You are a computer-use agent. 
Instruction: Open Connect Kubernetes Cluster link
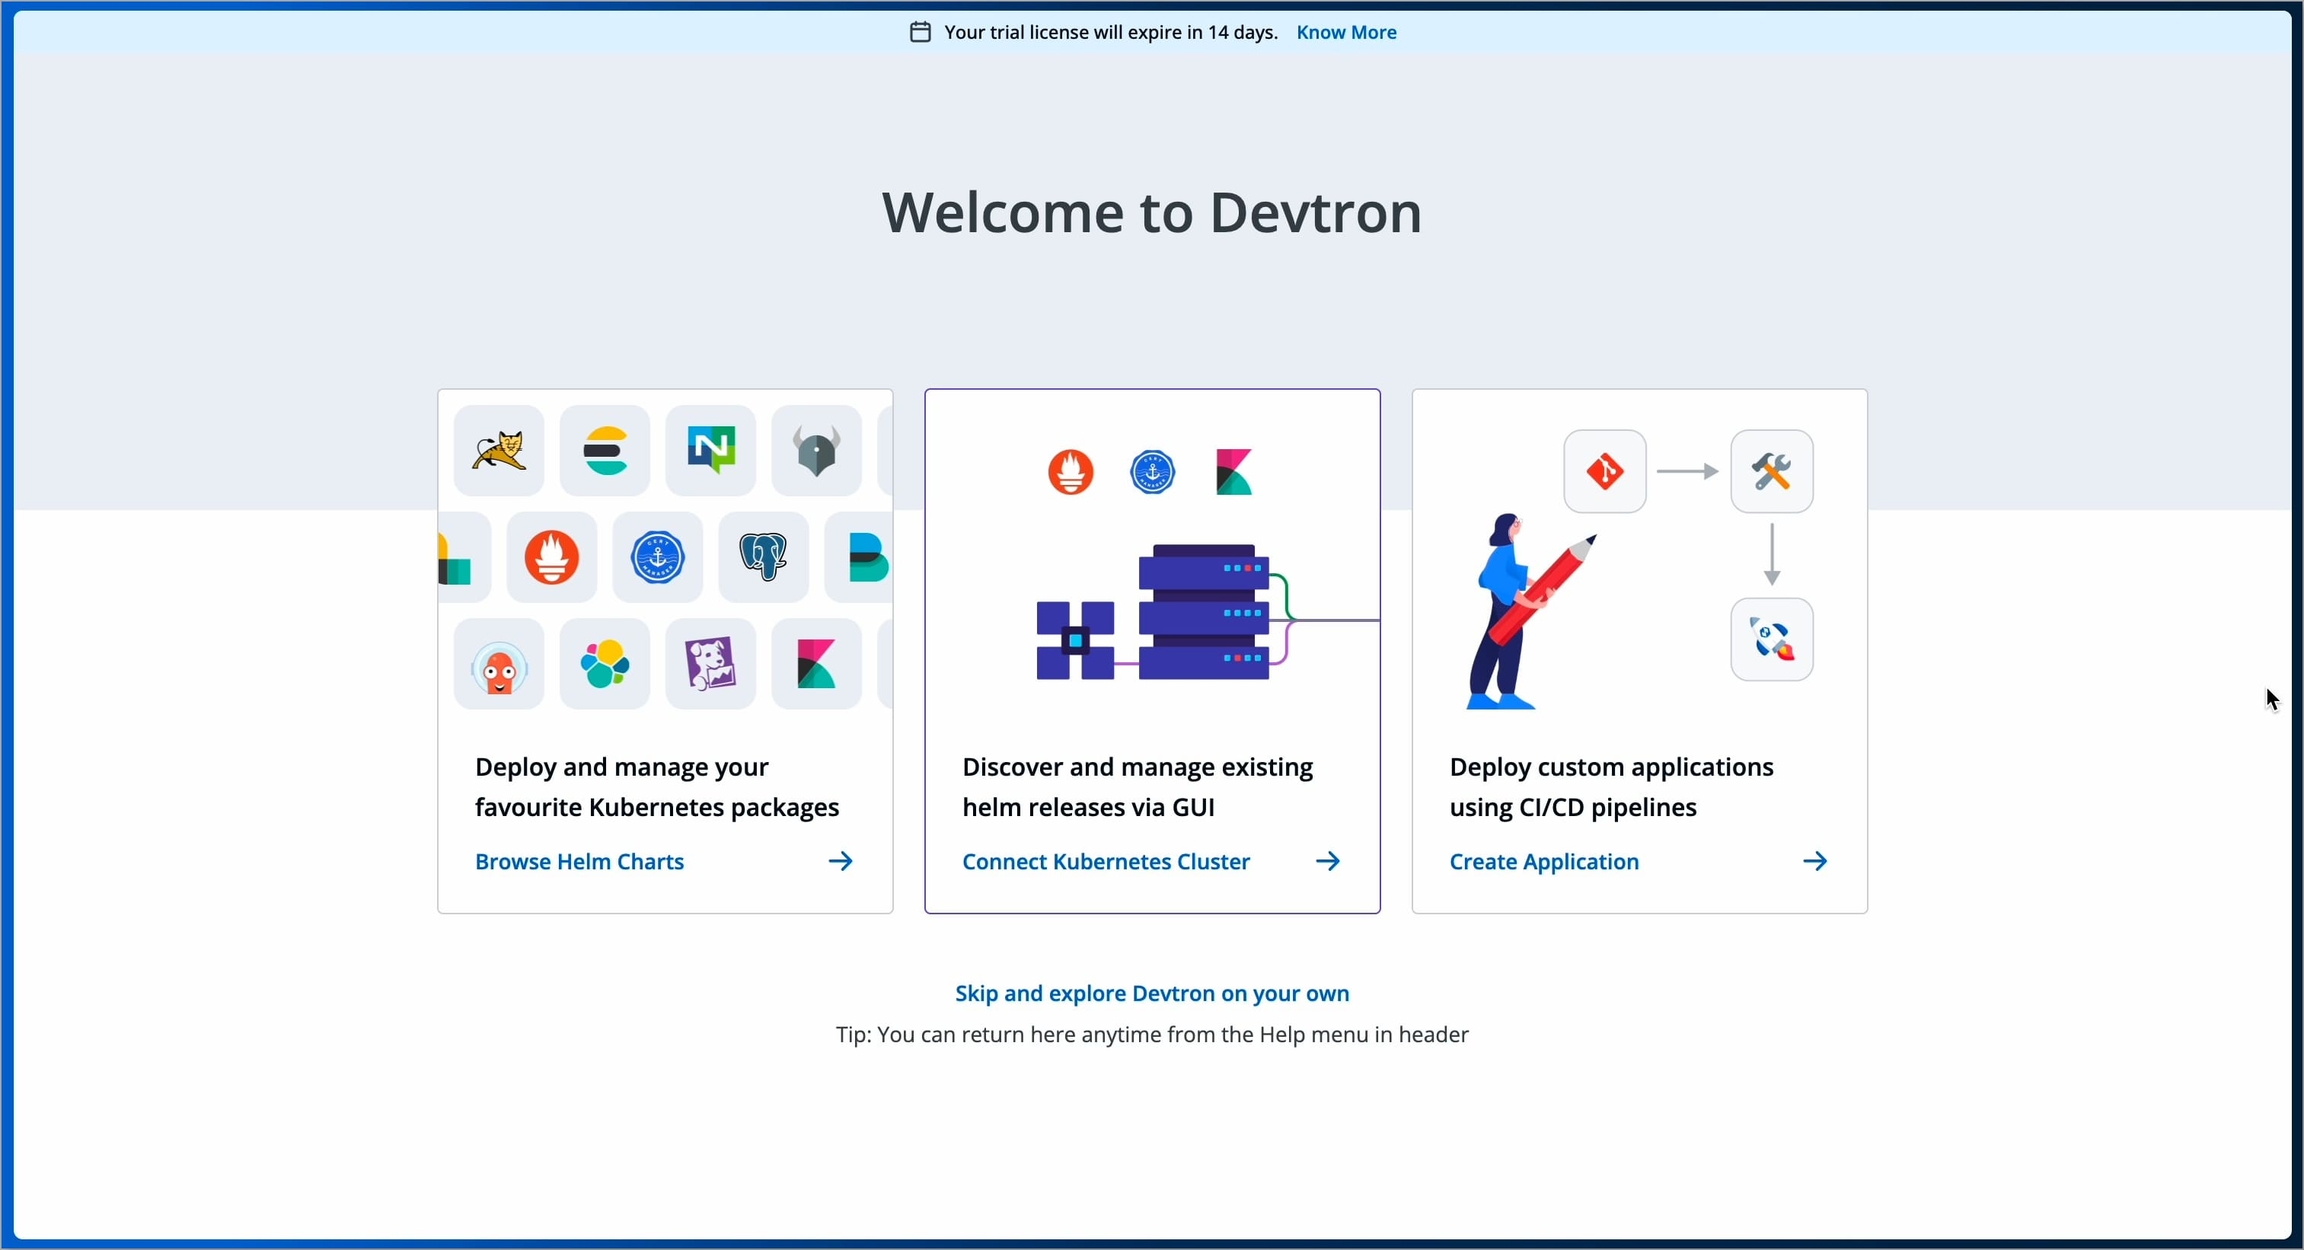tap(1106, 861)
